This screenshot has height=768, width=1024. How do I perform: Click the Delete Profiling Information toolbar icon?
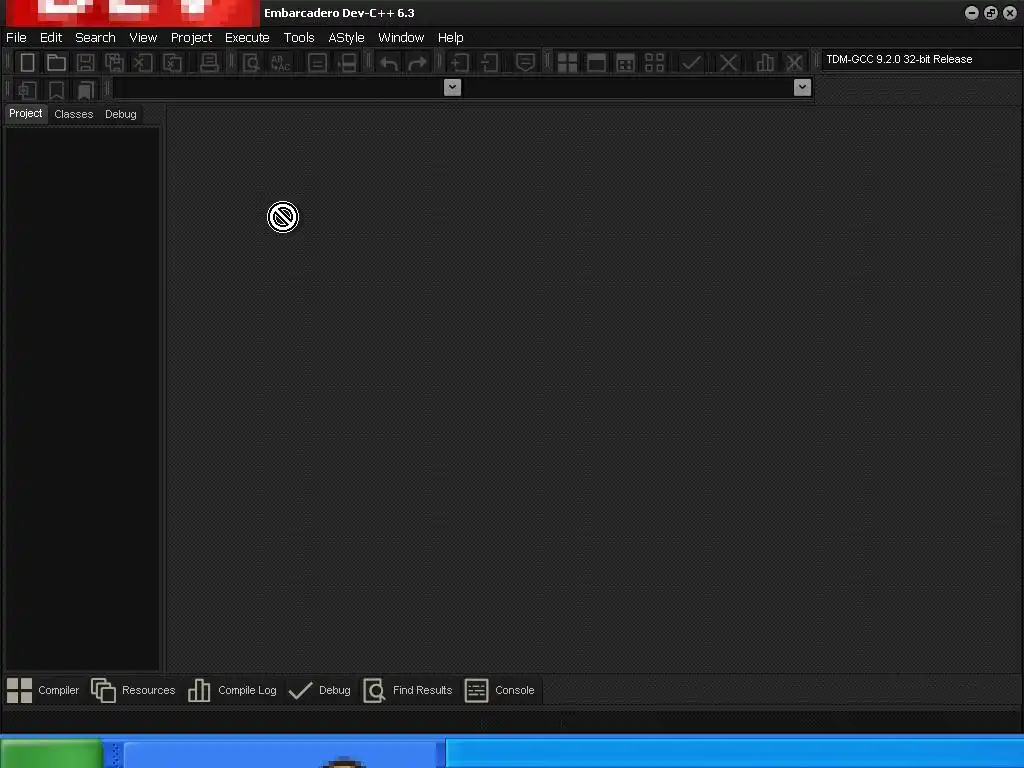(794, 63)
